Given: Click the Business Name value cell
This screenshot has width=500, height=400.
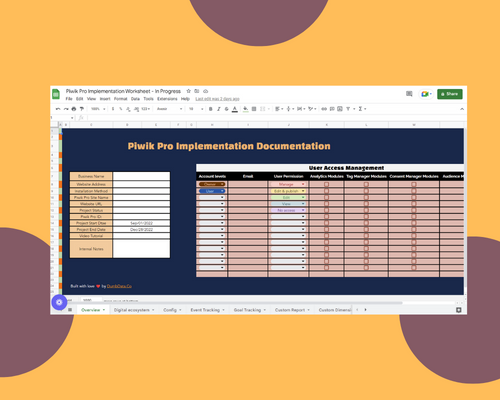Looking at the screenshot, I should 141,176.
